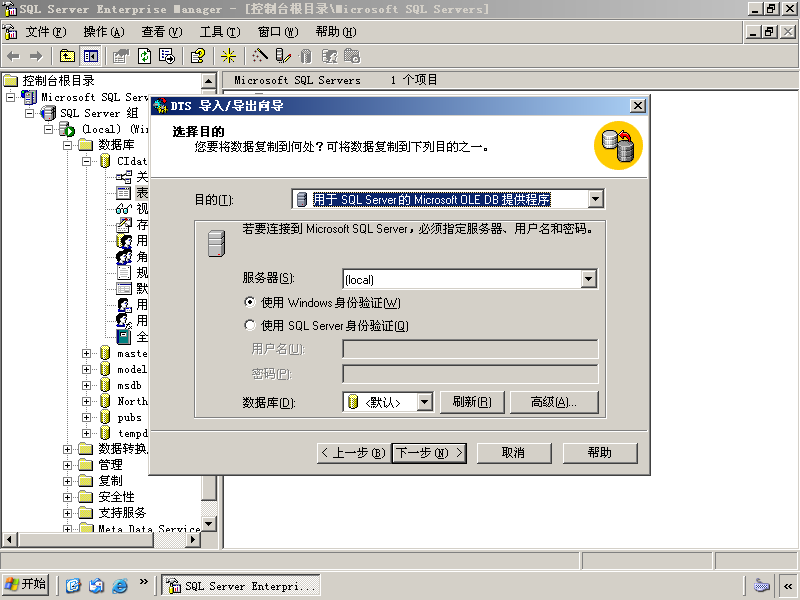
Task: Select the 复制 folder in tree
Action: click(x=110, y=481)
